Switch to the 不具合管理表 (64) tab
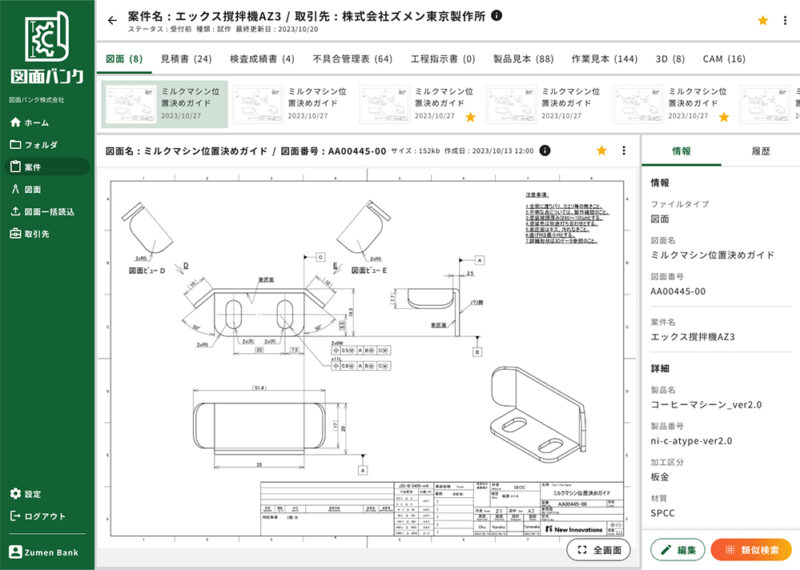Viewport: 800px width, 570px height. pyautogui.click(x=353, y=59)
